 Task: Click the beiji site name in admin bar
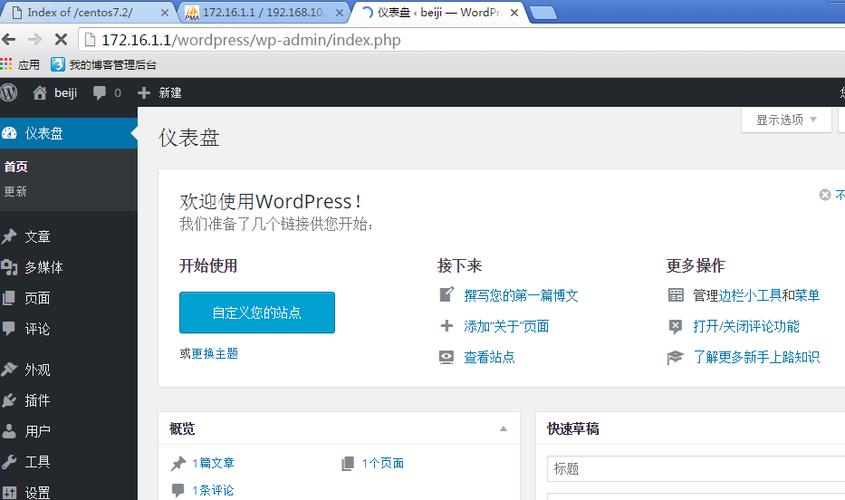[66, 93]
